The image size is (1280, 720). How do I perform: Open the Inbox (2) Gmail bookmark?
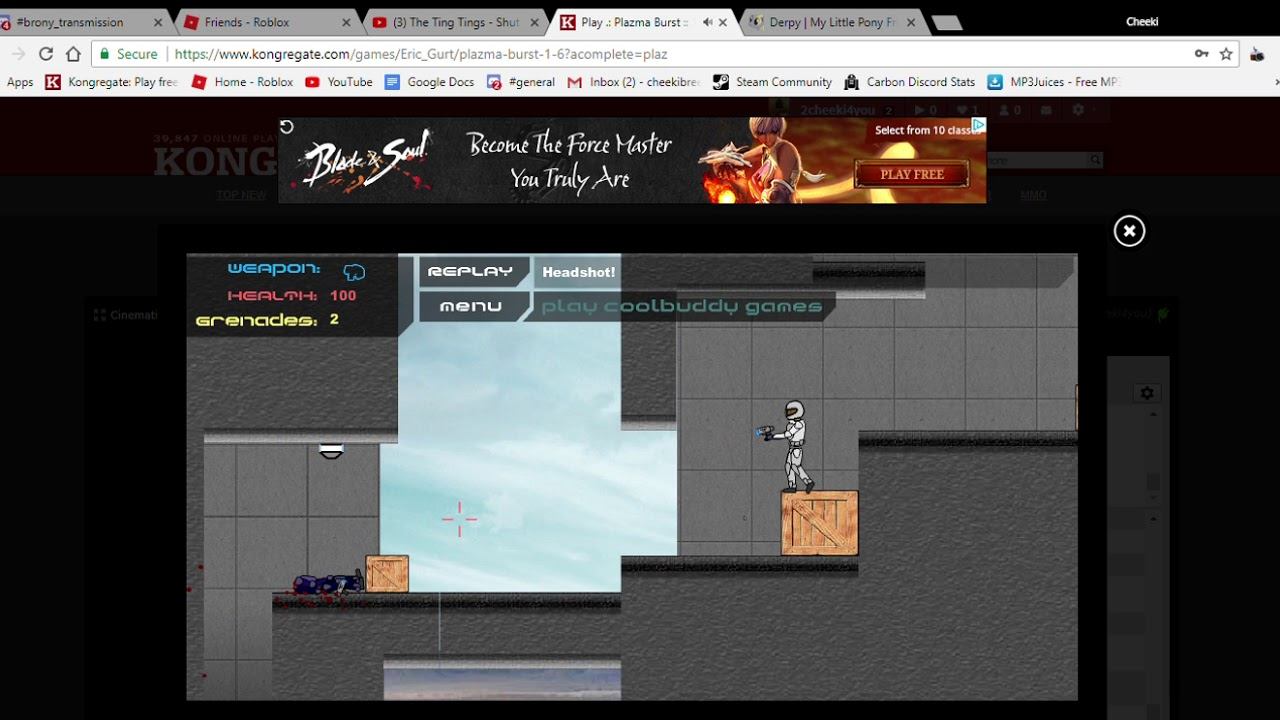(633, 82)
